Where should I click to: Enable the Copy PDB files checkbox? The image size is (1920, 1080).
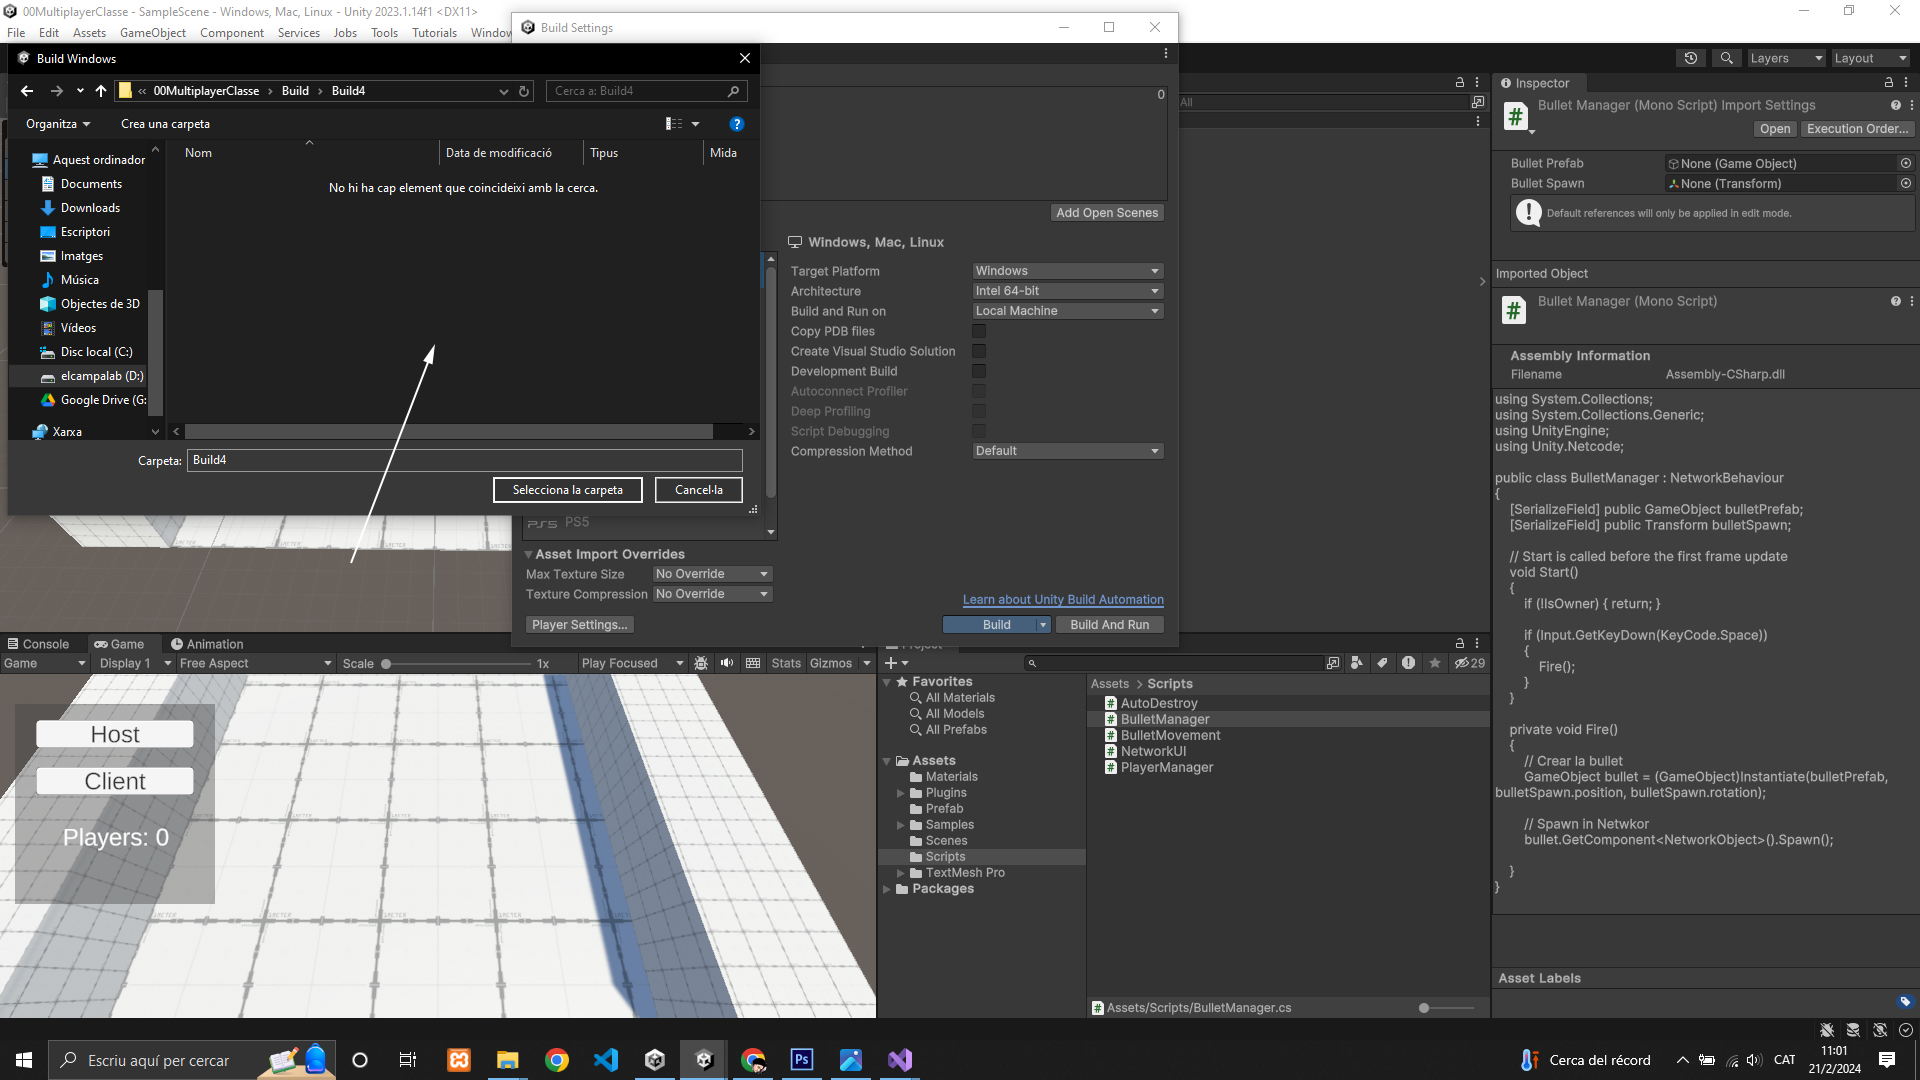(x=979, y=331)
